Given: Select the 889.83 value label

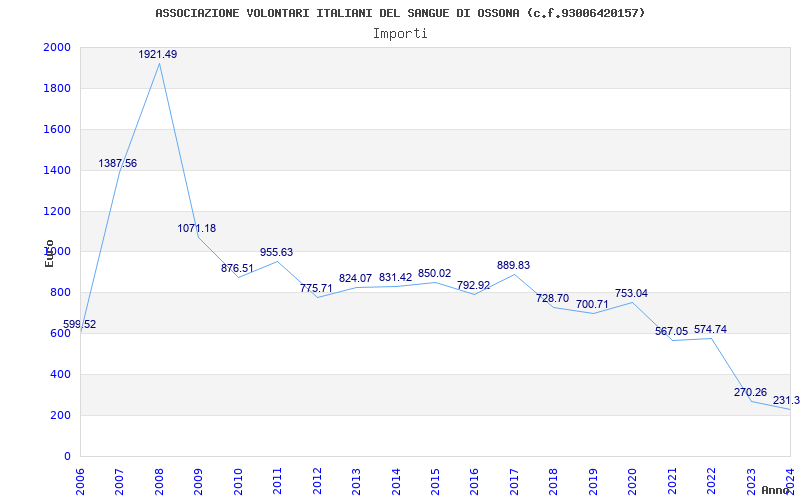Looking at the screenshot, I should coord(514,265).
